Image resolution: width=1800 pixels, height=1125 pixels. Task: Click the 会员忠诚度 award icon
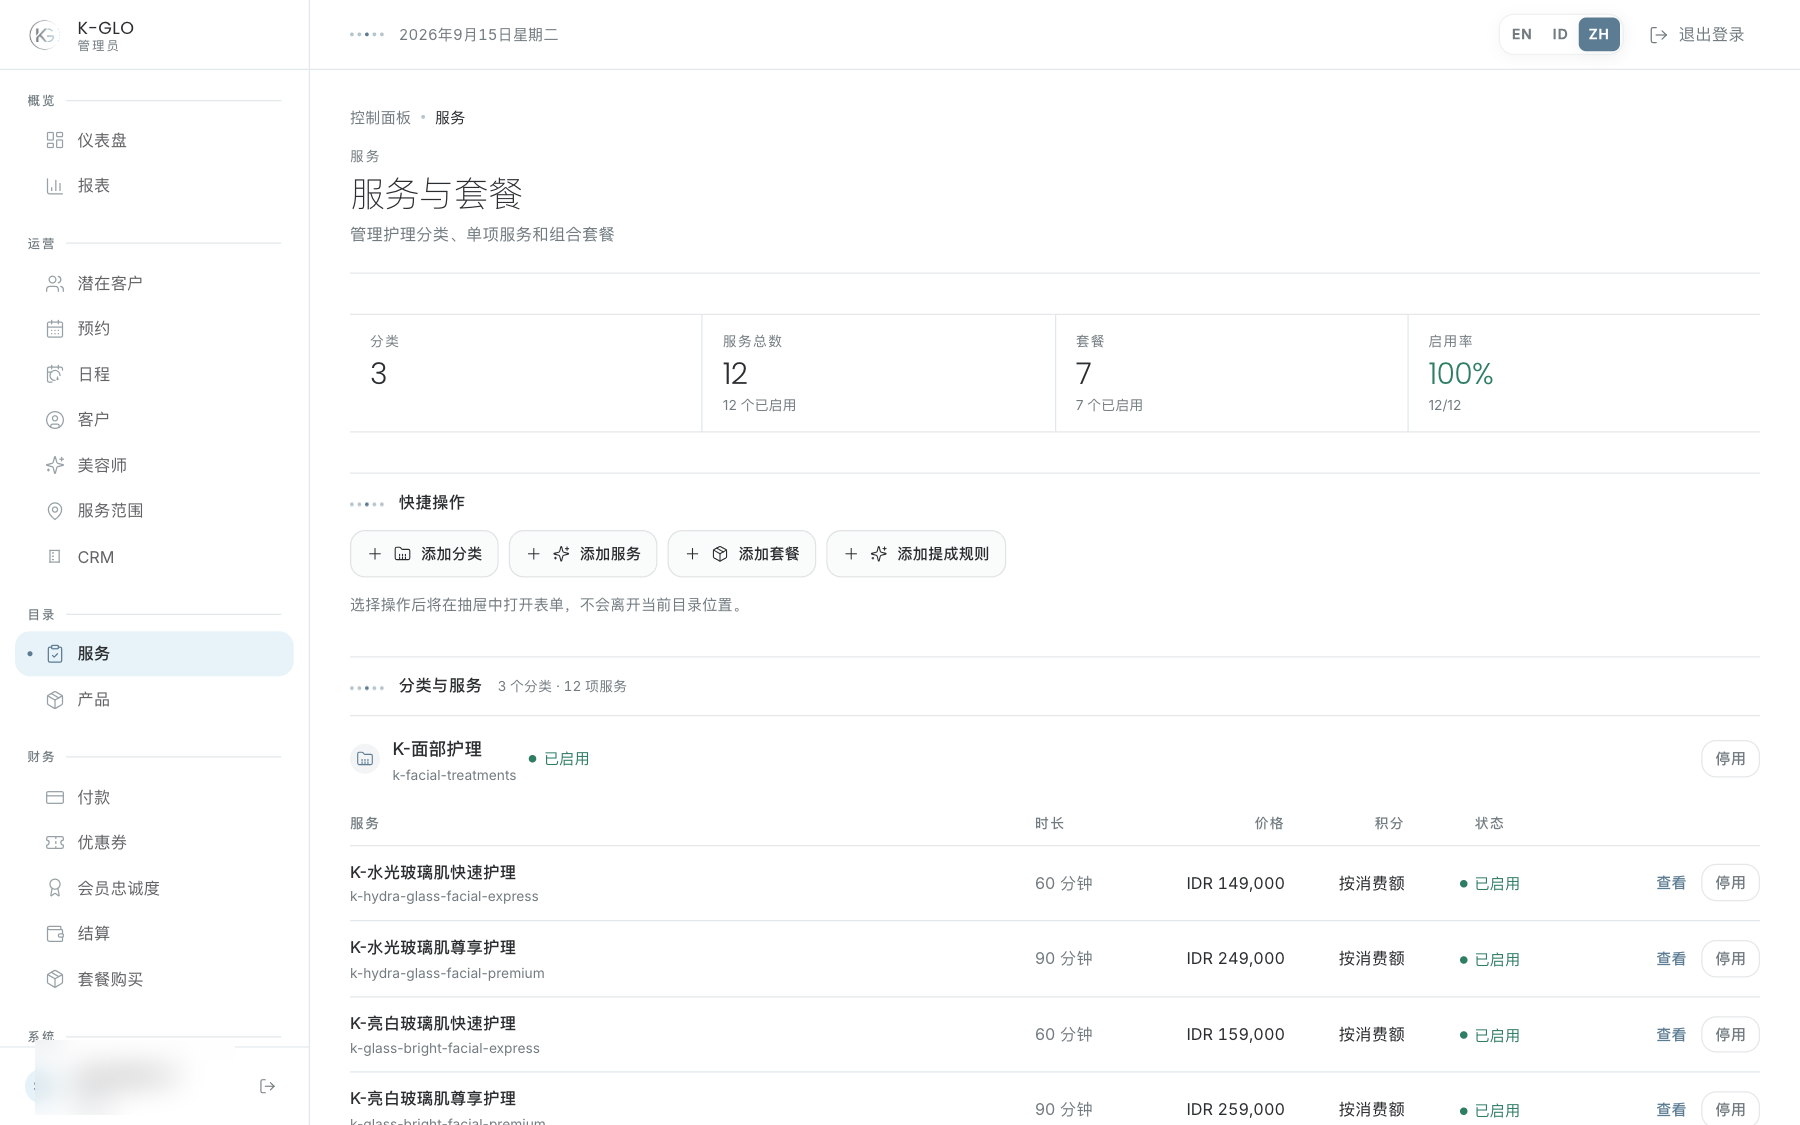pyautogui.click(x=55, y=888)
